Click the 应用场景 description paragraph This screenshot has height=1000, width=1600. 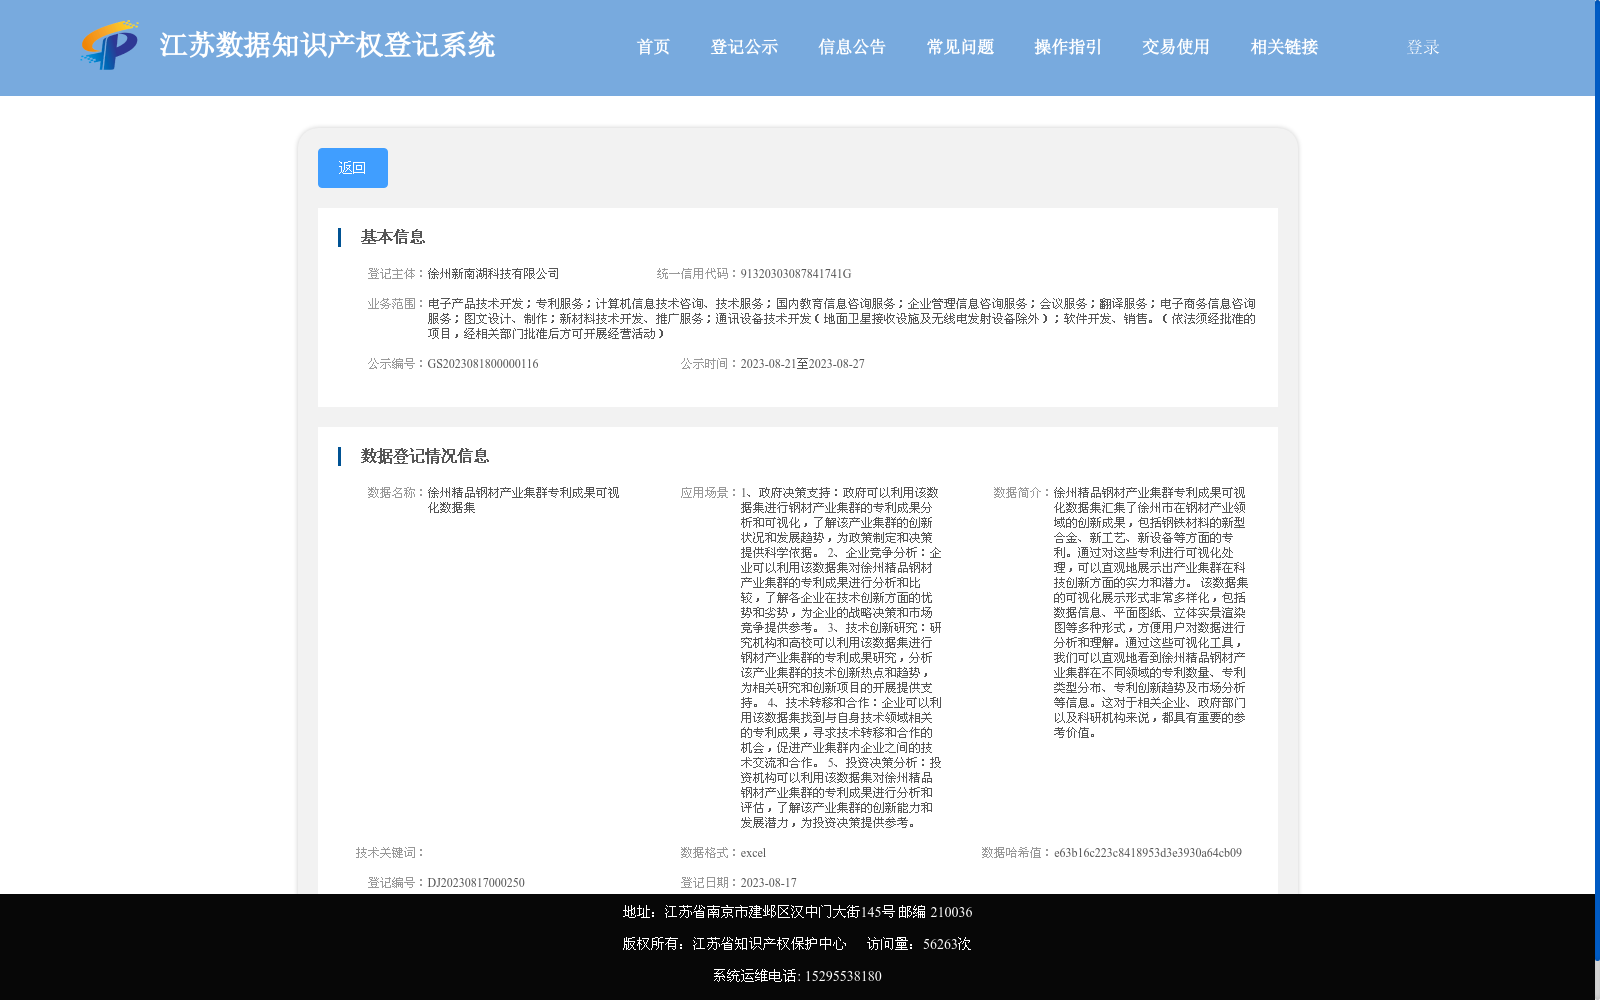coord(841,658)
